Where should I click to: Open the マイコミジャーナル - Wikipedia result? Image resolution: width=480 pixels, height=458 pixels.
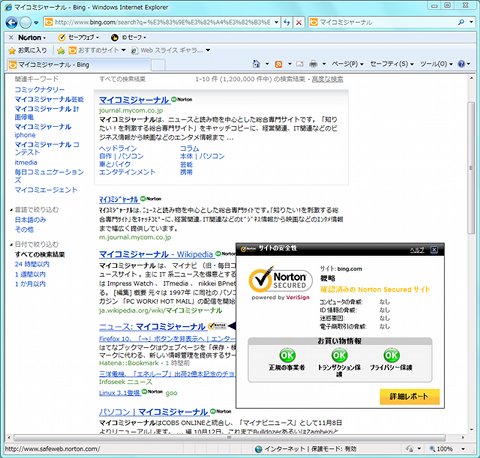tap(156, 254)
